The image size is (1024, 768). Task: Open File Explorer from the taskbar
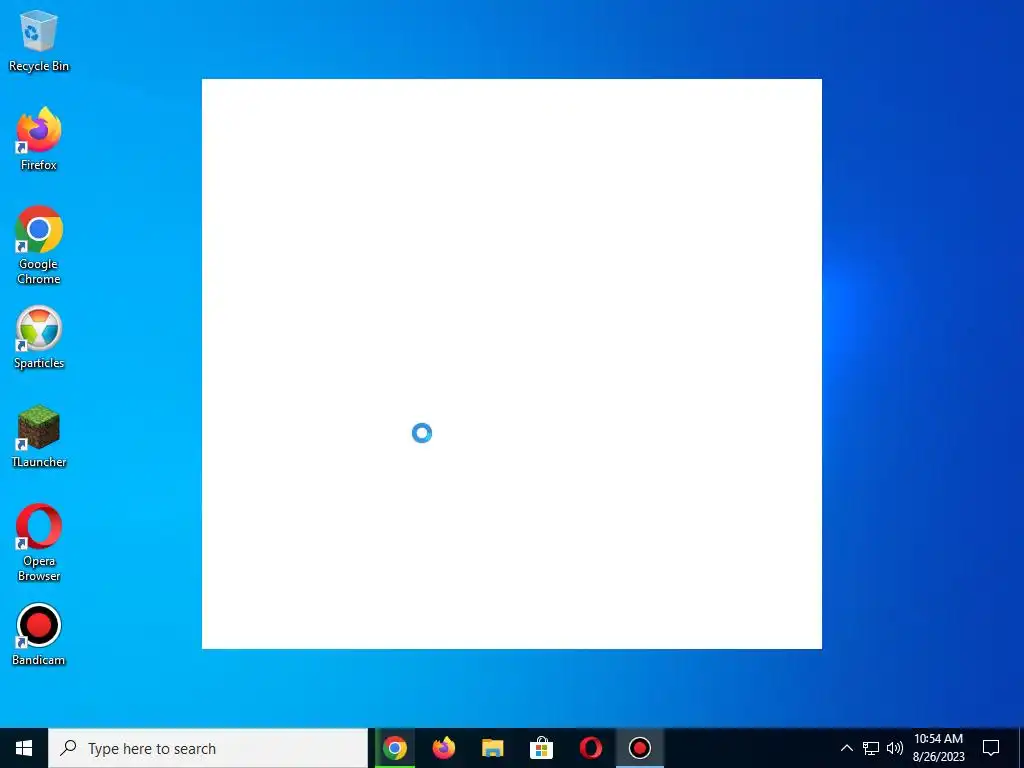point(492,748)
